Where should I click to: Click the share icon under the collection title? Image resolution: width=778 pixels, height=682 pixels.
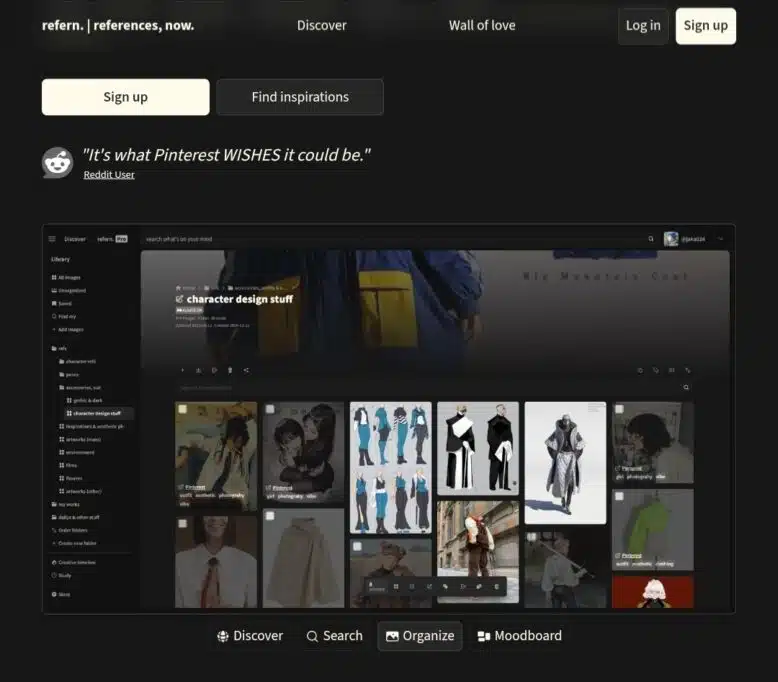(246, 370)
